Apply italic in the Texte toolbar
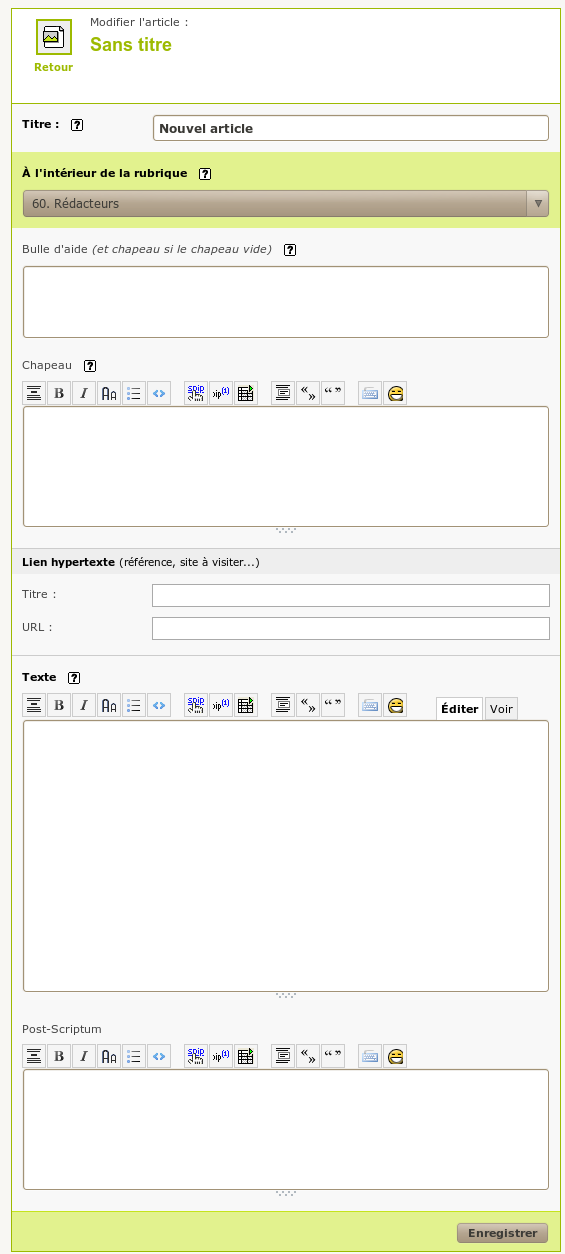 tap(84, 706)
